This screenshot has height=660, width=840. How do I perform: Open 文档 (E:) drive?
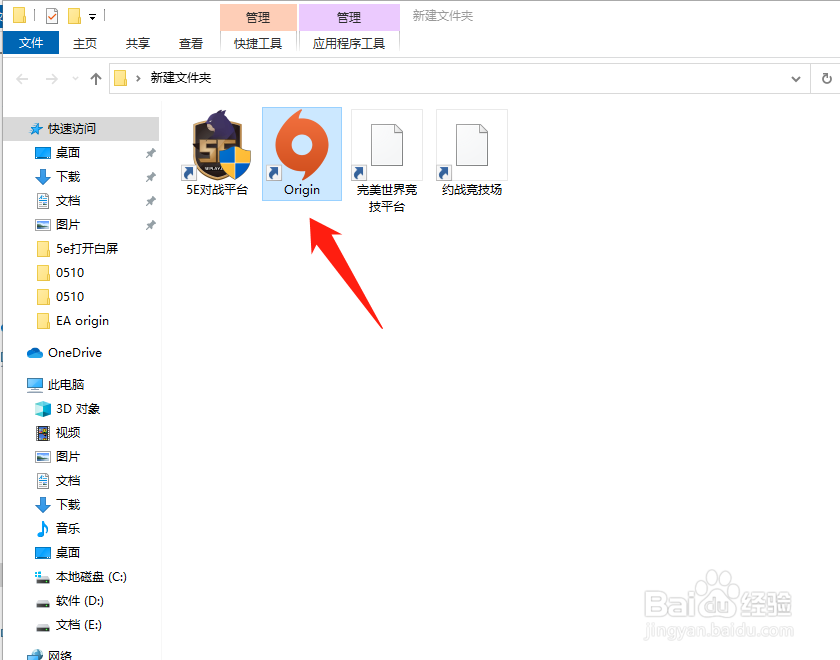click(x=81, y=625)
